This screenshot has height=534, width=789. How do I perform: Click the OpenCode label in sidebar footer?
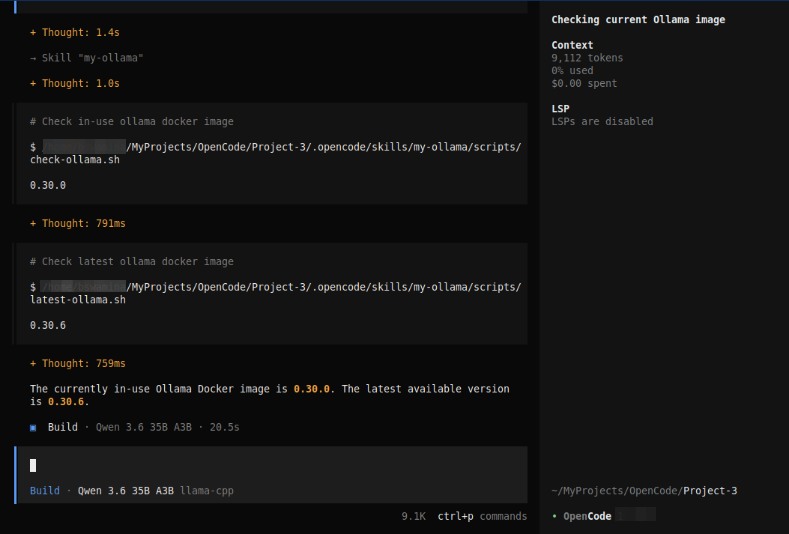point(587,516)
